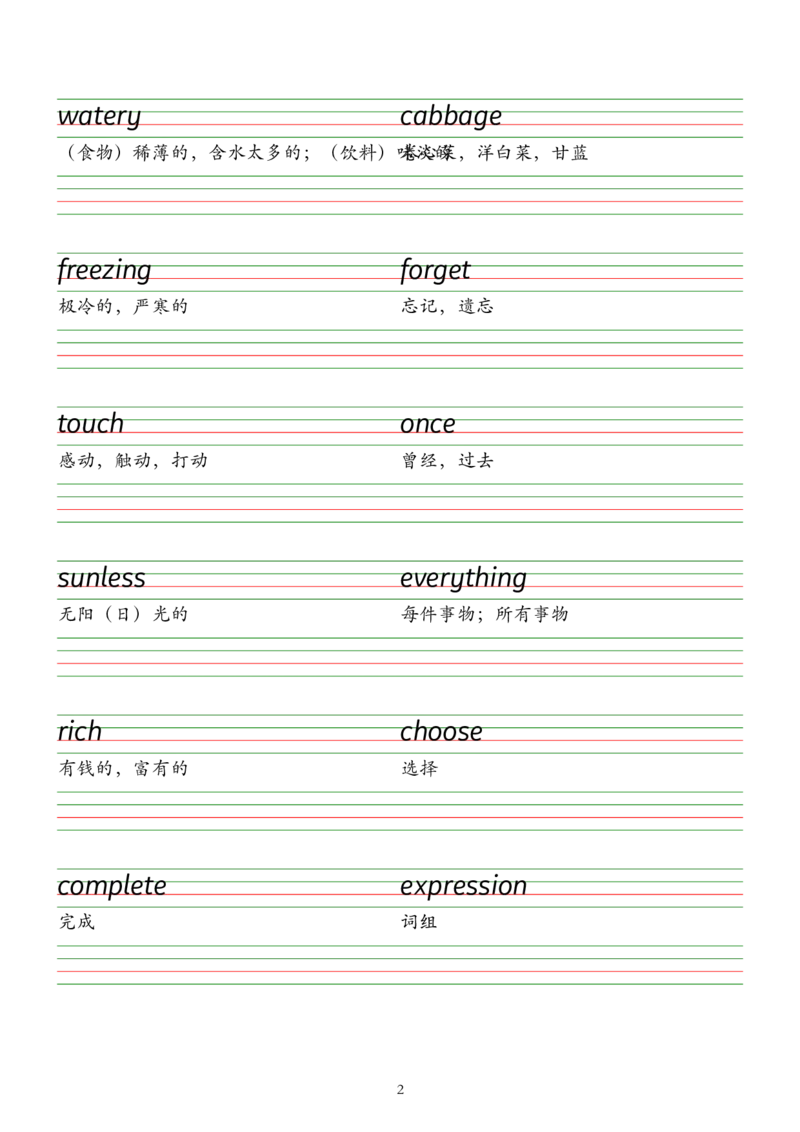
Task: Click the striped band below the "expression" row
Action: (x=400, y=967)
